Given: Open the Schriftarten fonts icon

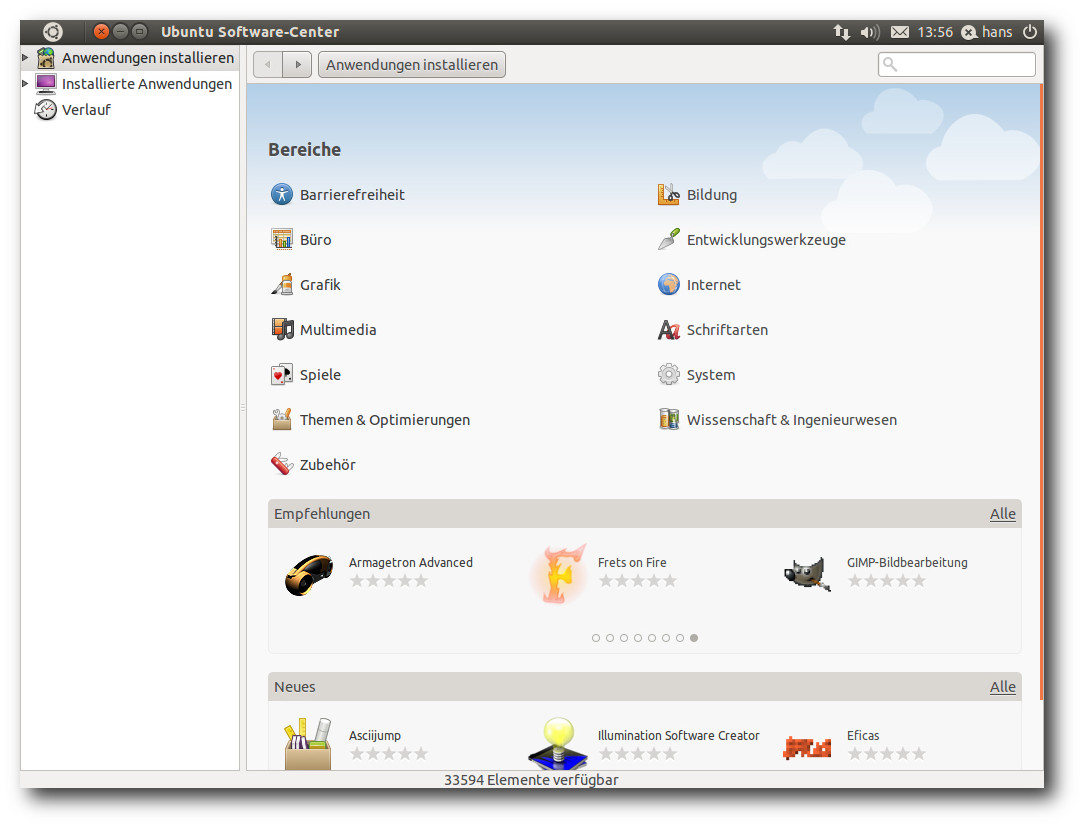Looking at the screenshot, I should coord(668,330).
